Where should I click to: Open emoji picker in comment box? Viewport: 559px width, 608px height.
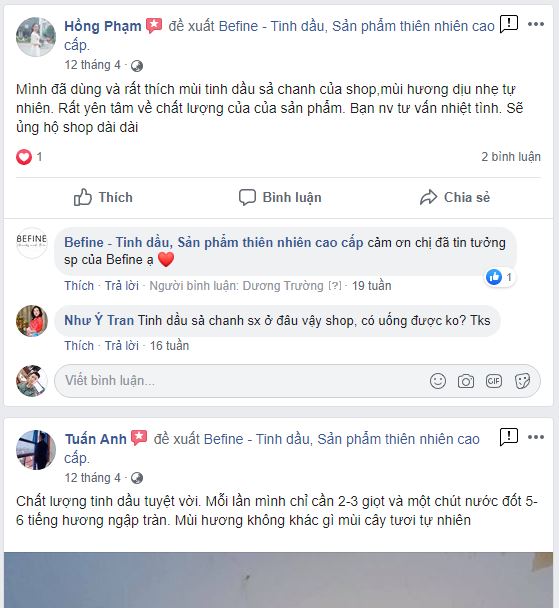point(438,381)
